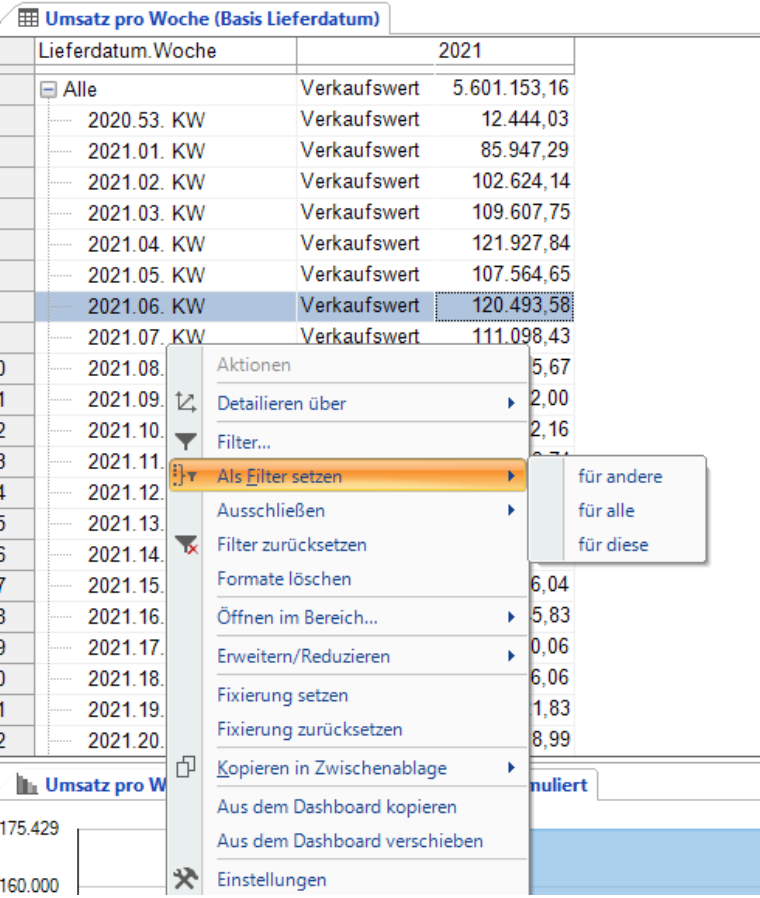The width and height of the screenshot is (760, 898).
Task: Select Als Filter setzen menu item
Action: 348,476
